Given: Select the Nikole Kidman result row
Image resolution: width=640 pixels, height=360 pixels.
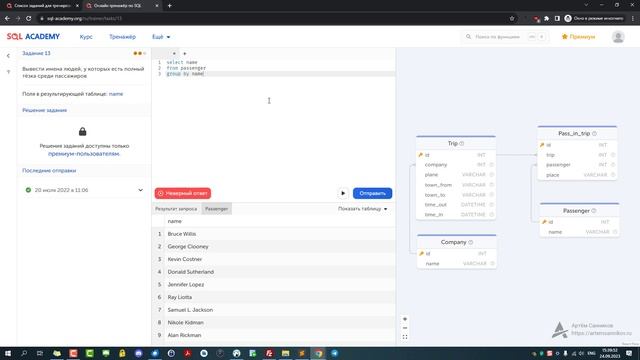Looking at the screenshot, I should click(x=273, y=322).
